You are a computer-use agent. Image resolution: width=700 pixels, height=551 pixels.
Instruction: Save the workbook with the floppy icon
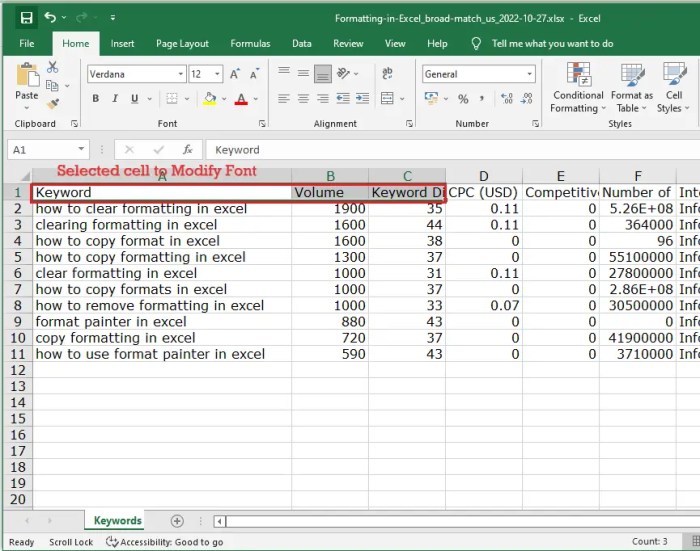(x=26, y=18)
